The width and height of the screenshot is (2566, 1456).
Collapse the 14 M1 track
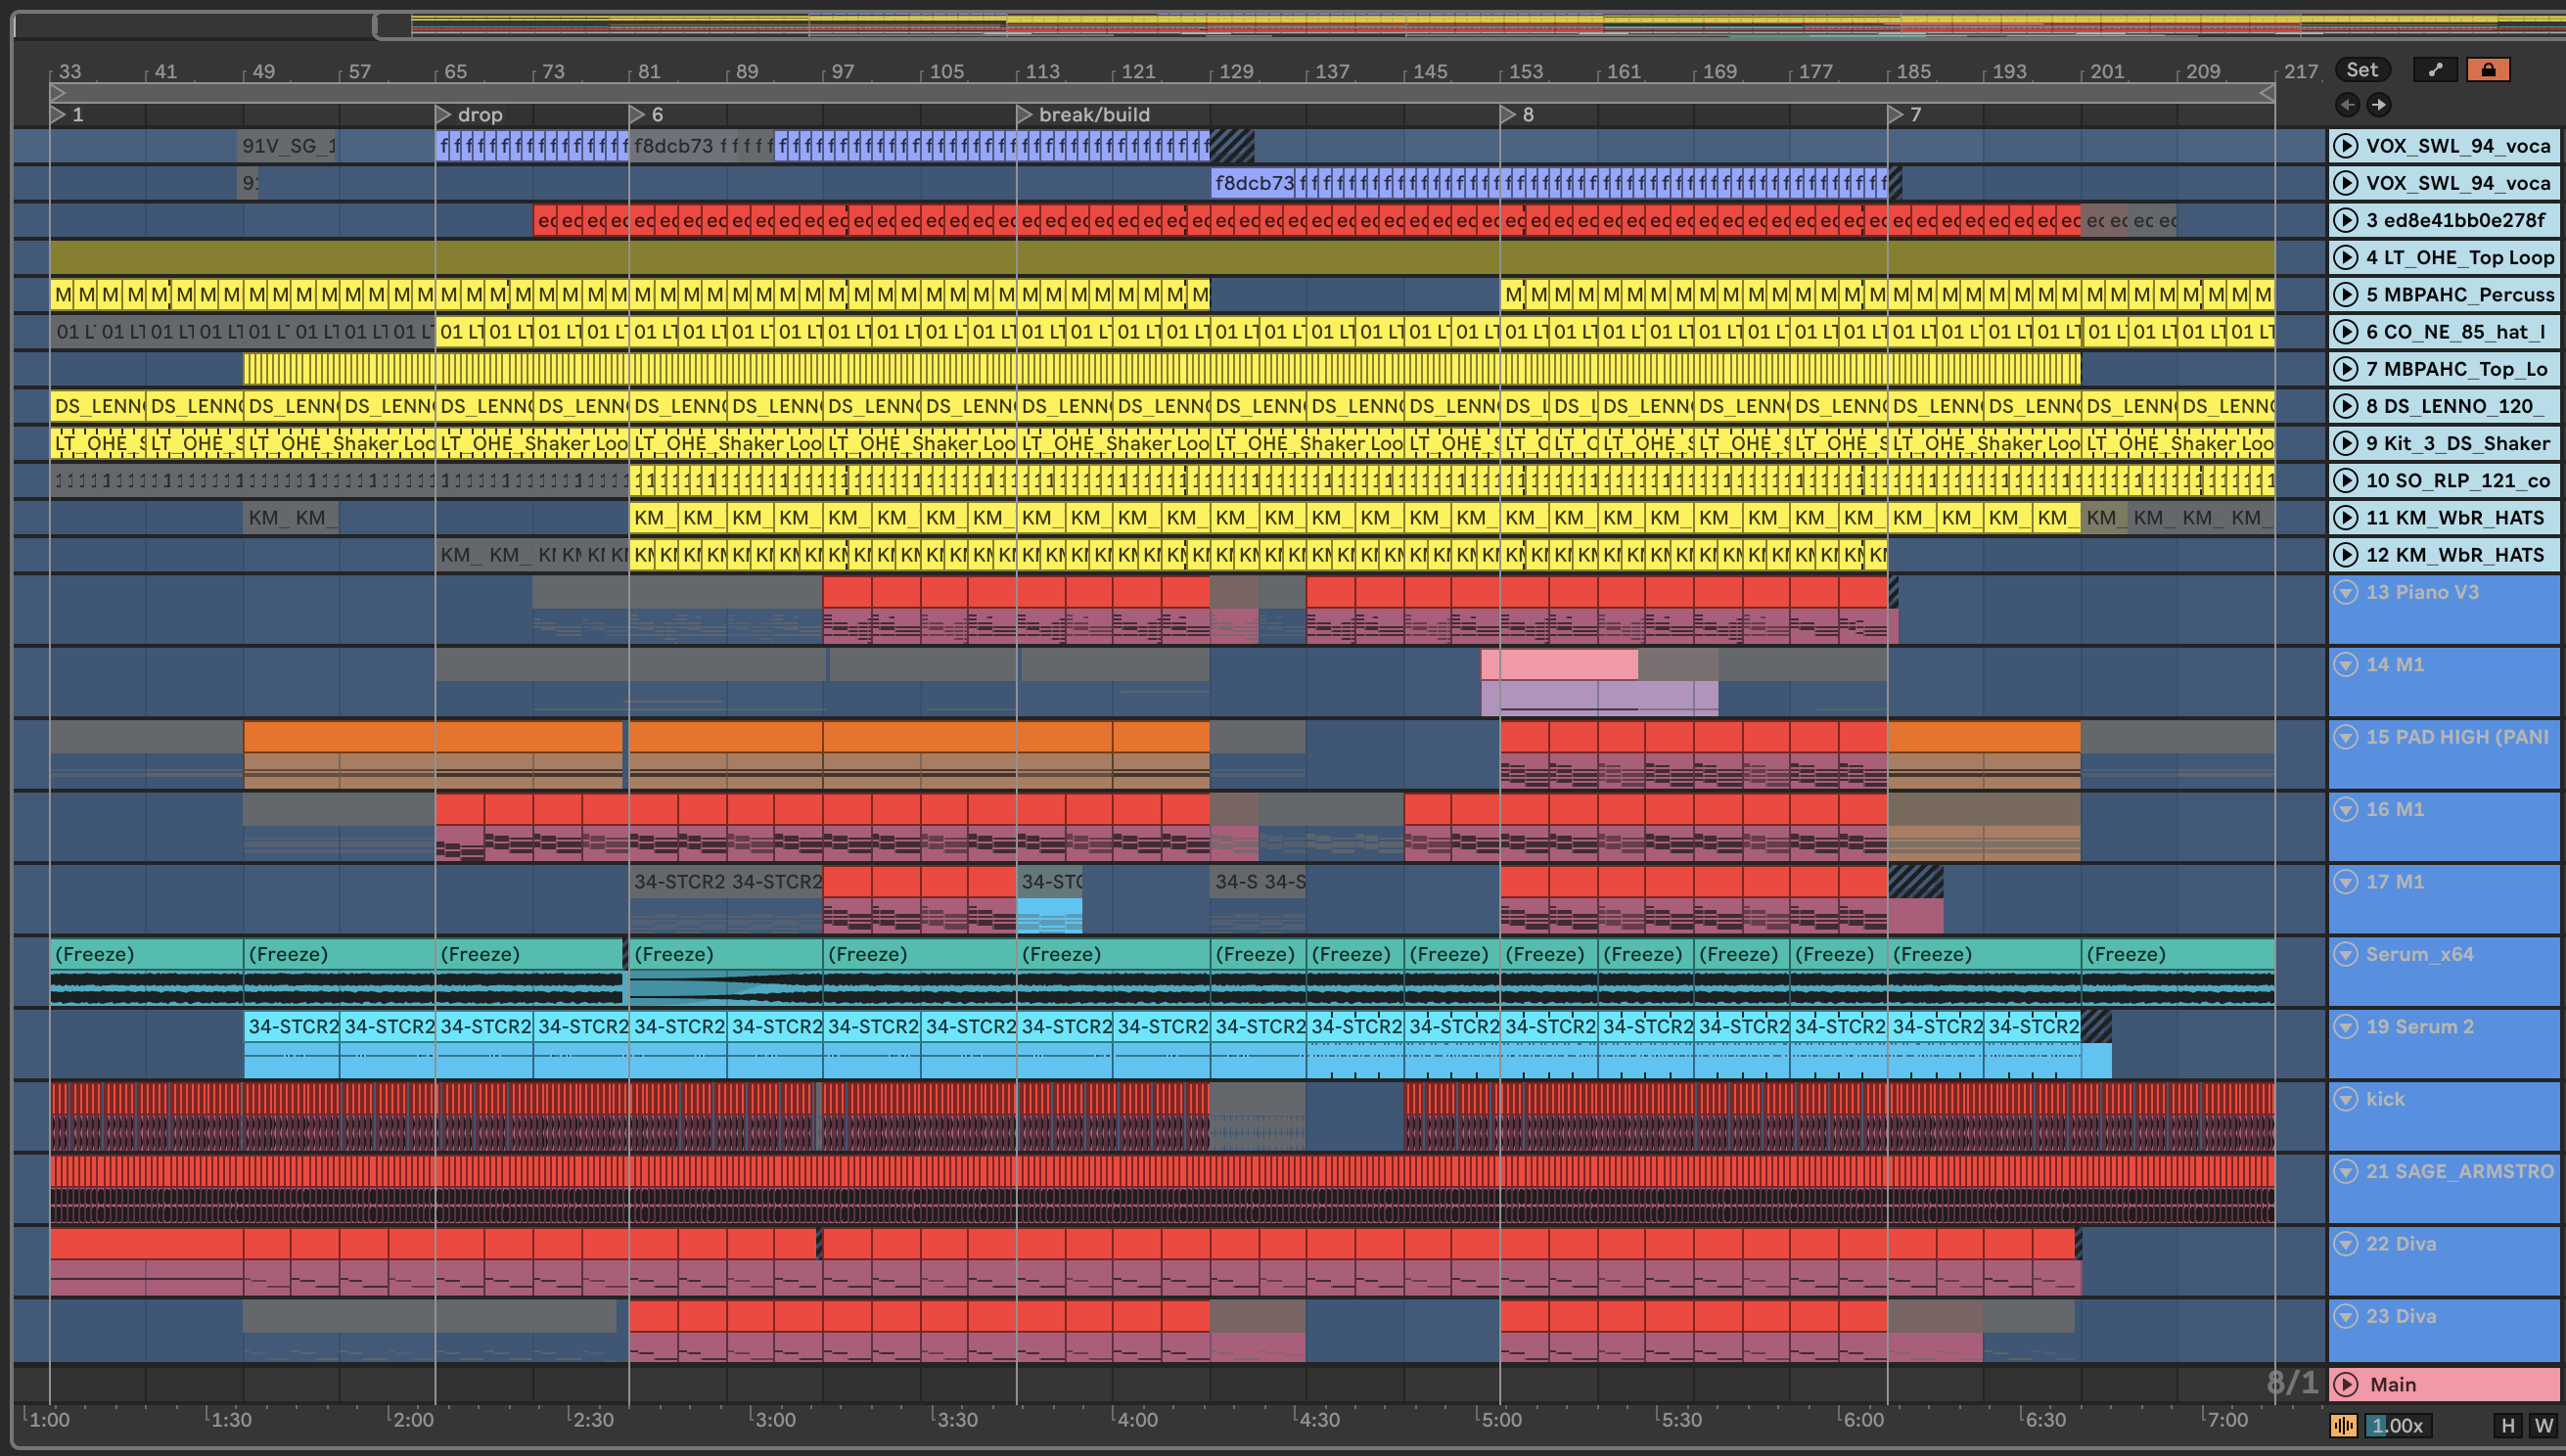[x=2345, y=664]
